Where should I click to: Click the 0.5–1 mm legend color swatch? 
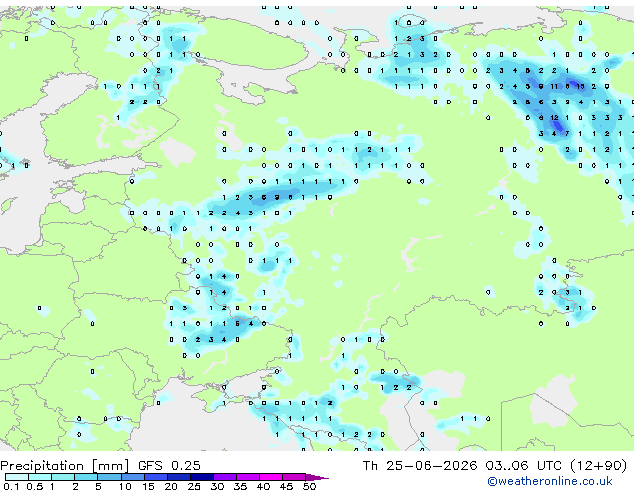[40, 477]
